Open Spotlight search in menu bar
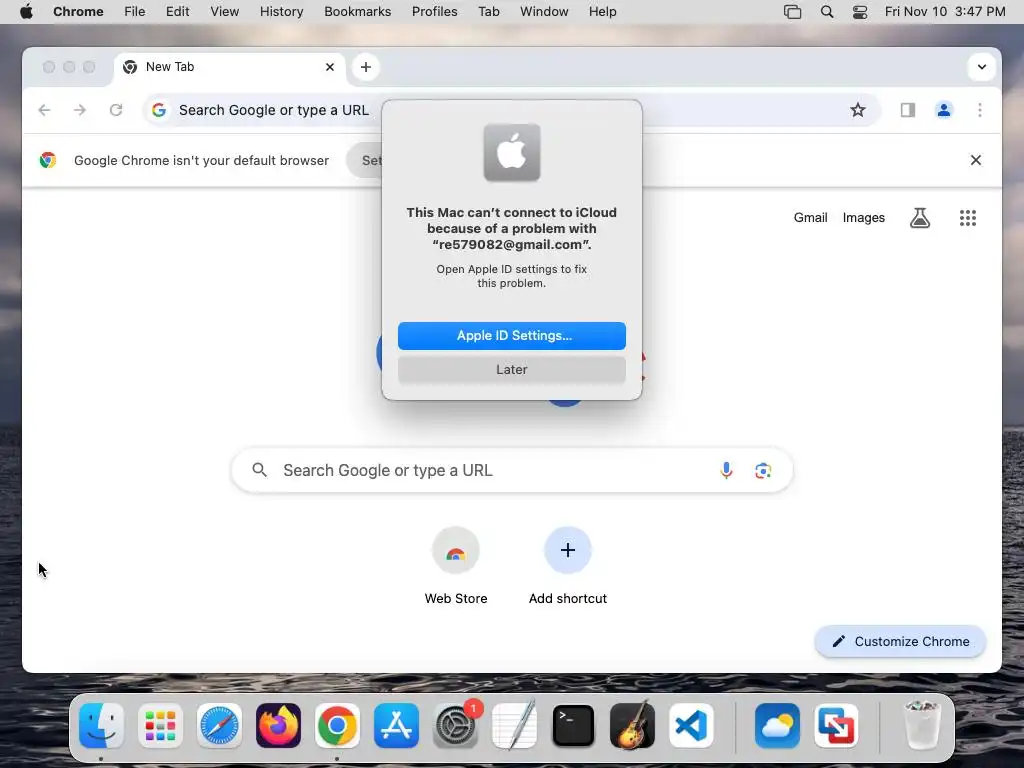The height and width of the screenshot is (768, 1024). (x=826, y=11)
